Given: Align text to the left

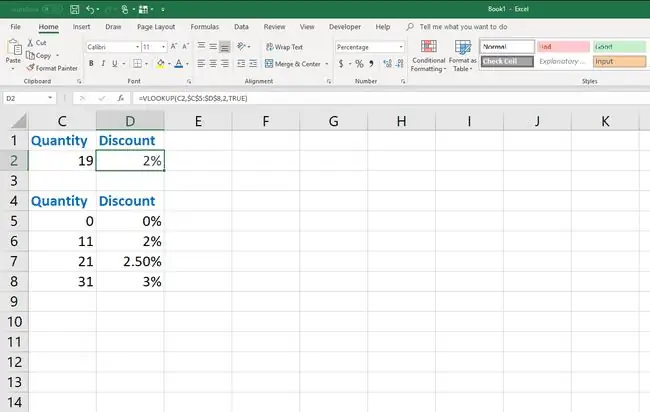Looking at the screenshot, I should (201, 63).
